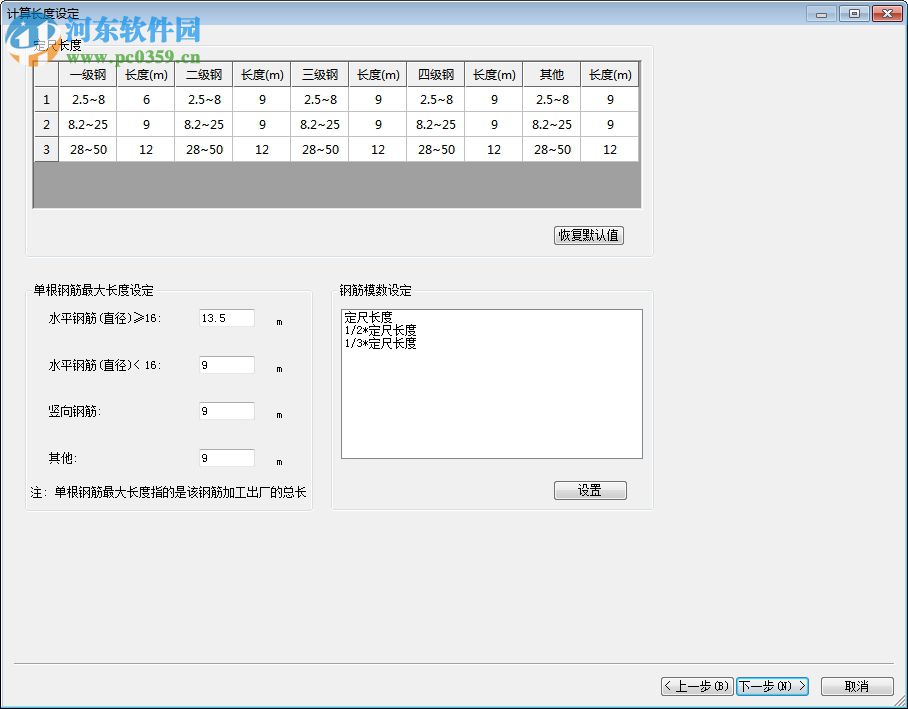Click the length value 6 for 一级钢 row 1
The height and width of the screenshot is (709, 908).
tap(145, 99)
